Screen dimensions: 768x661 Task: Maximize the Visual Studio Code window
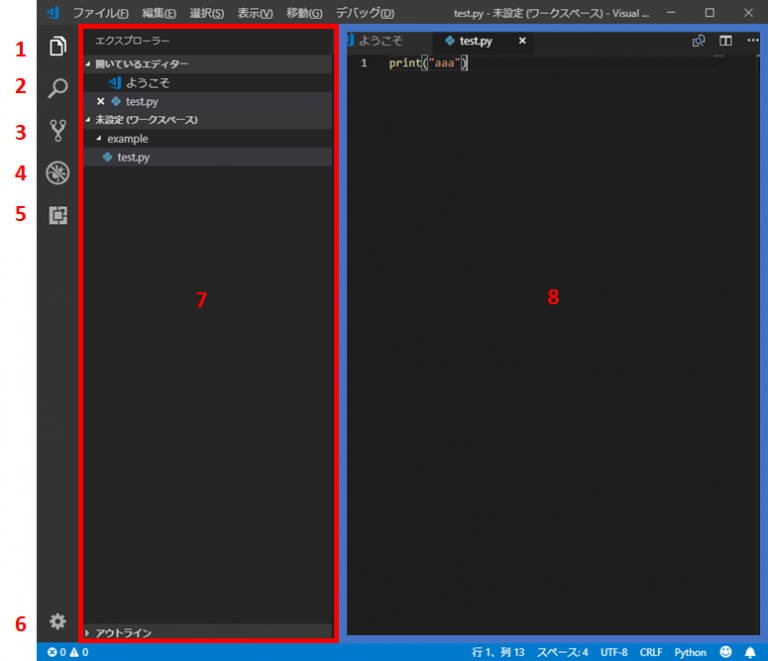[x=709, y=13]
